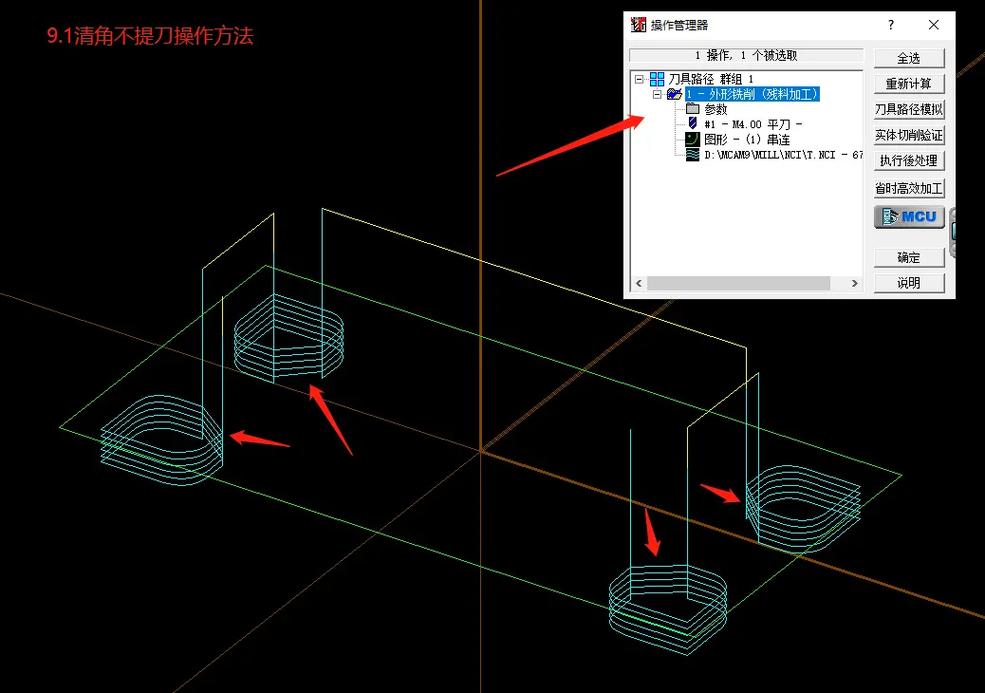Close the 操作管理器 dialog
This screenshot has height=693, width=985.
933,25
